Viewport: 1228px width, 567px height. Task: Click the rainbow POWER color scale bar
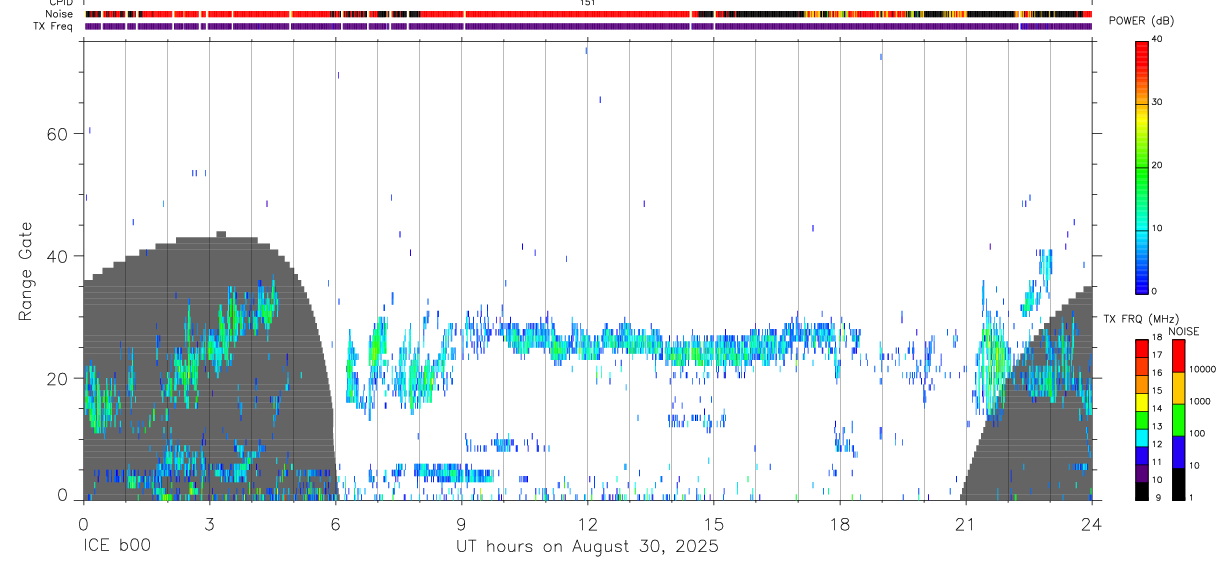(1141, 166)
